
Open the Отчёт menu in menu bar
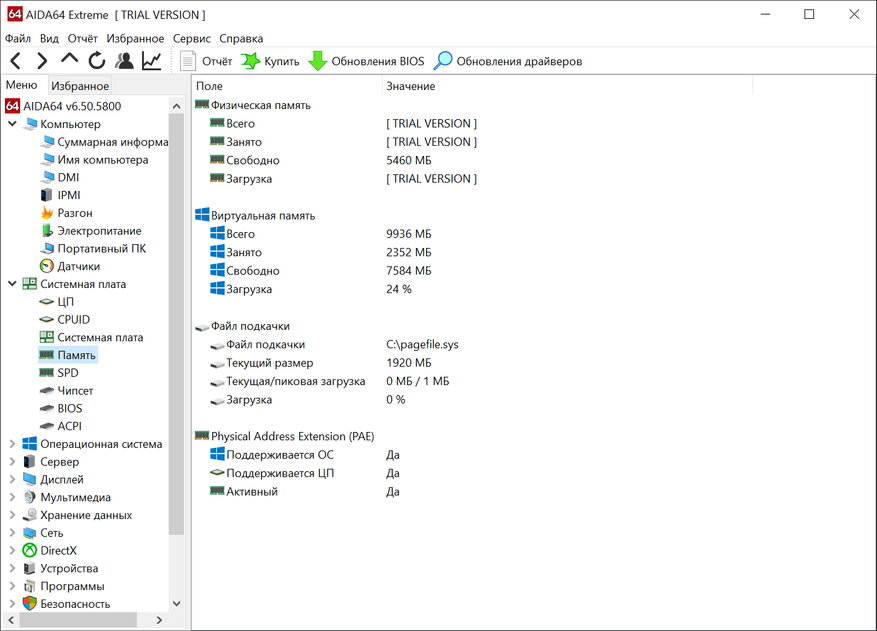(82, 39)
